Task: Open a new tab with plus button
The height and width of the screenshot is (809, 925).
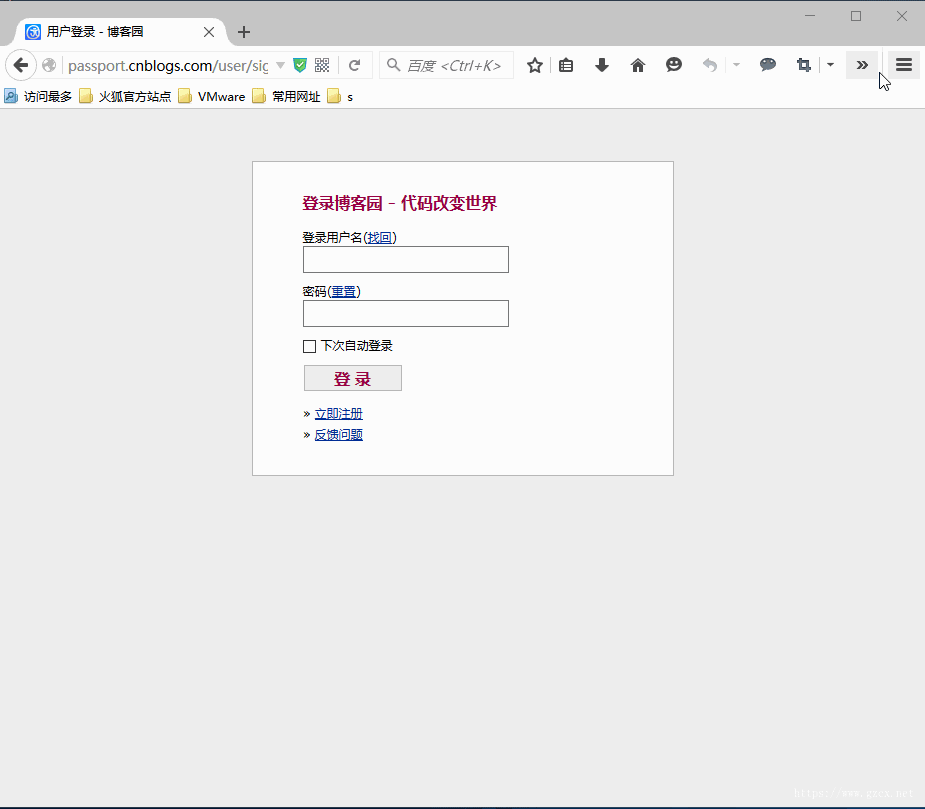Action: (244, 32)
